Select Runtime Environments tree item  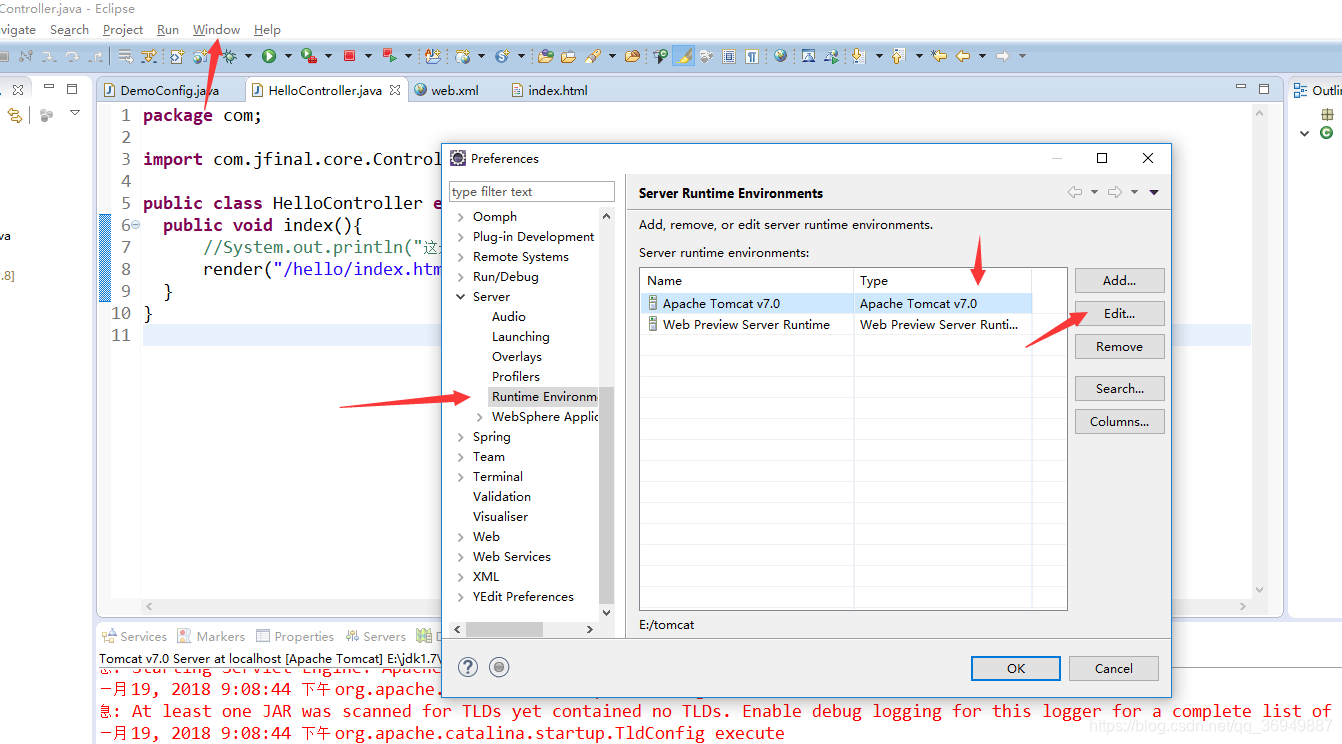pos(544,397)
